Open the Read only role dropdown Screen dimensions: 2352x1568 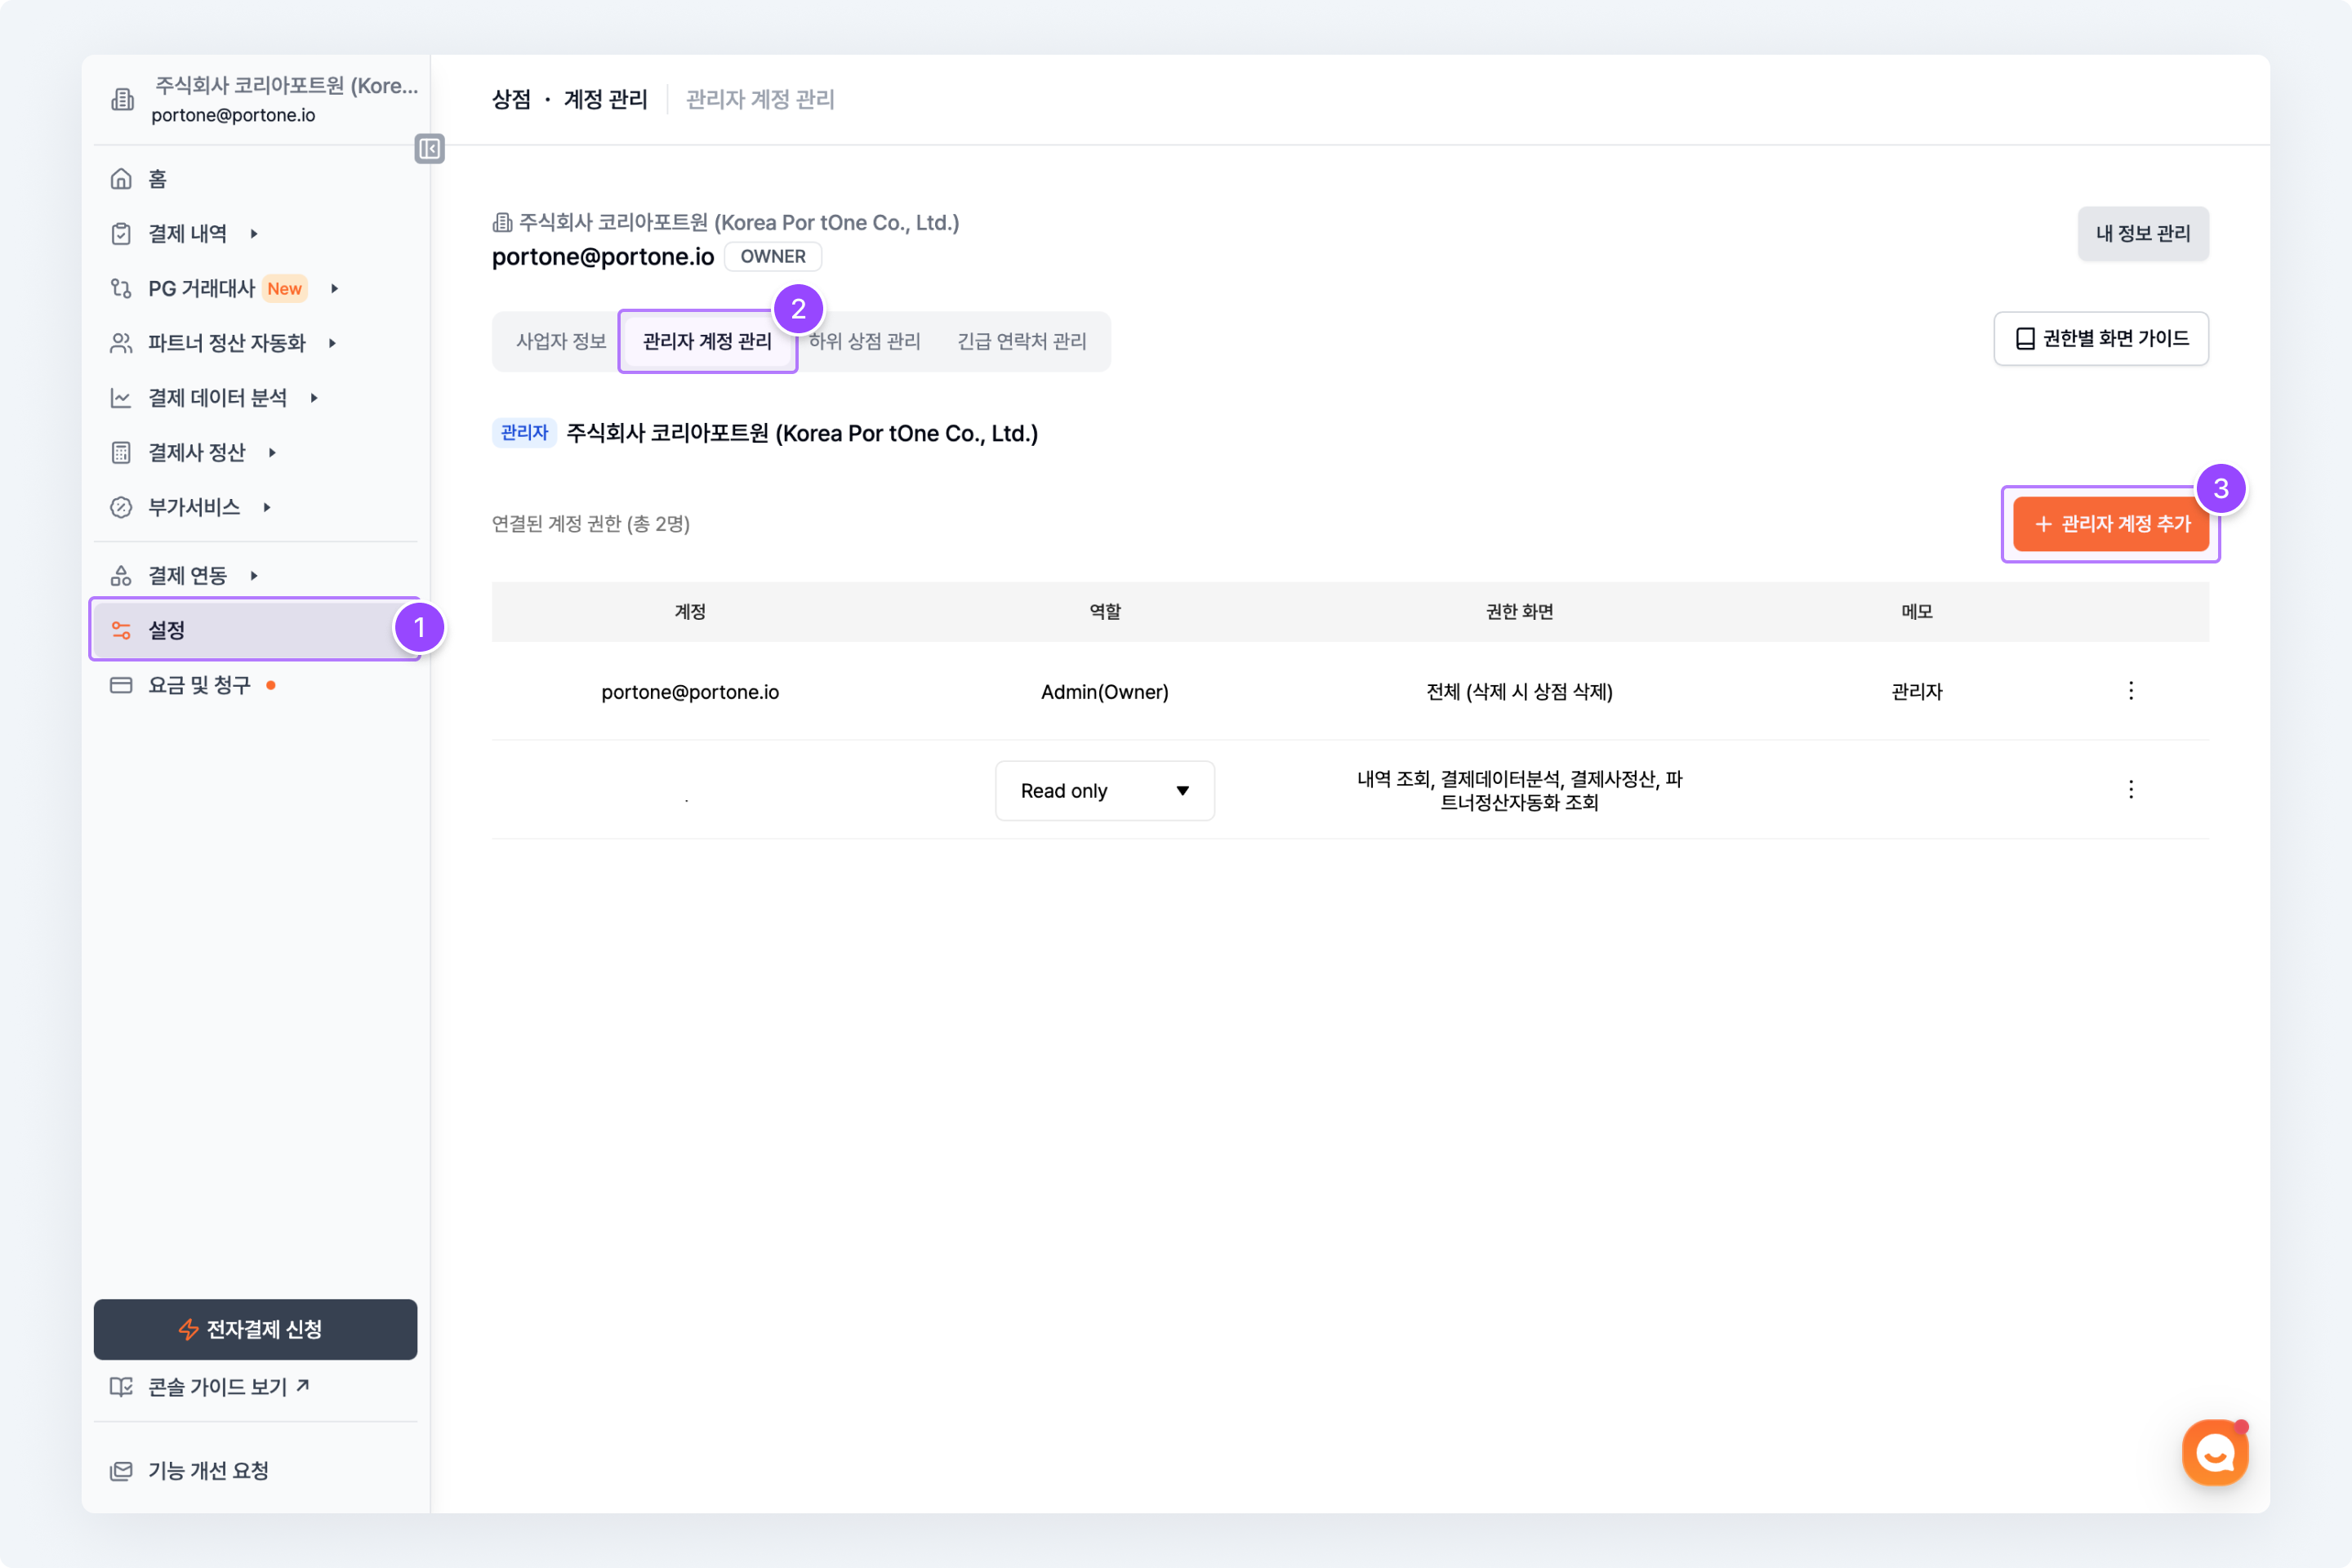1104,791
